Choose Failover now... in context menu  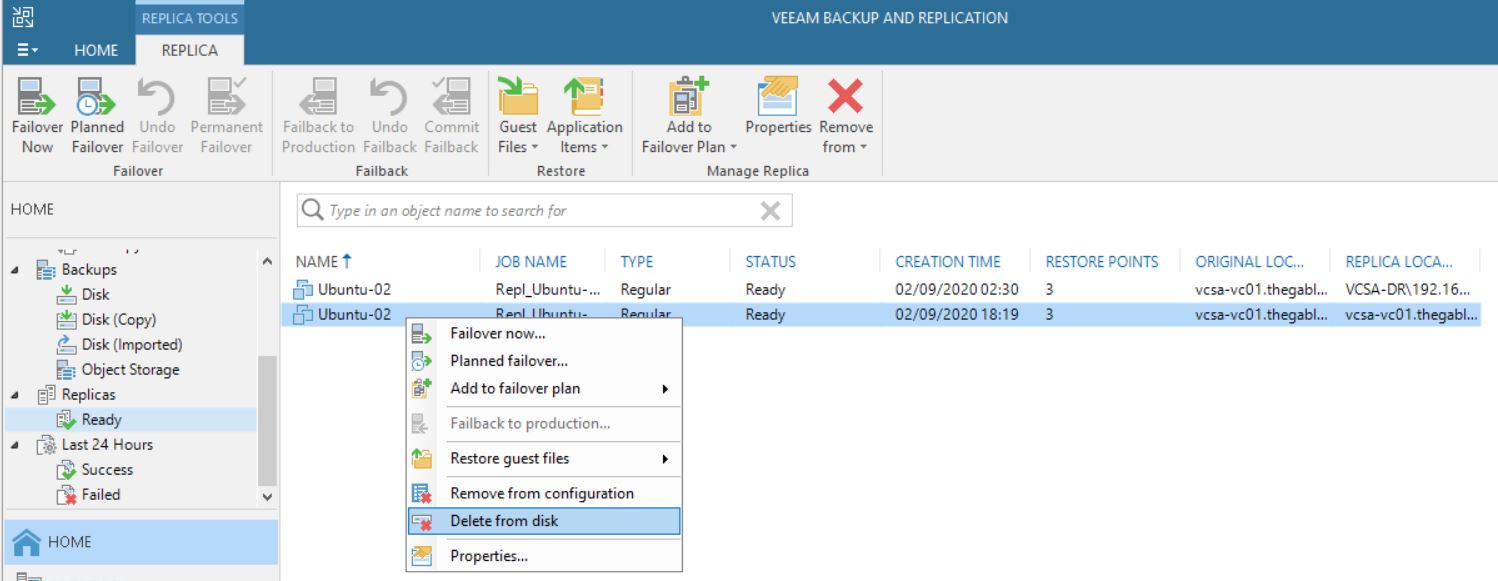click(x=544, y=334)
